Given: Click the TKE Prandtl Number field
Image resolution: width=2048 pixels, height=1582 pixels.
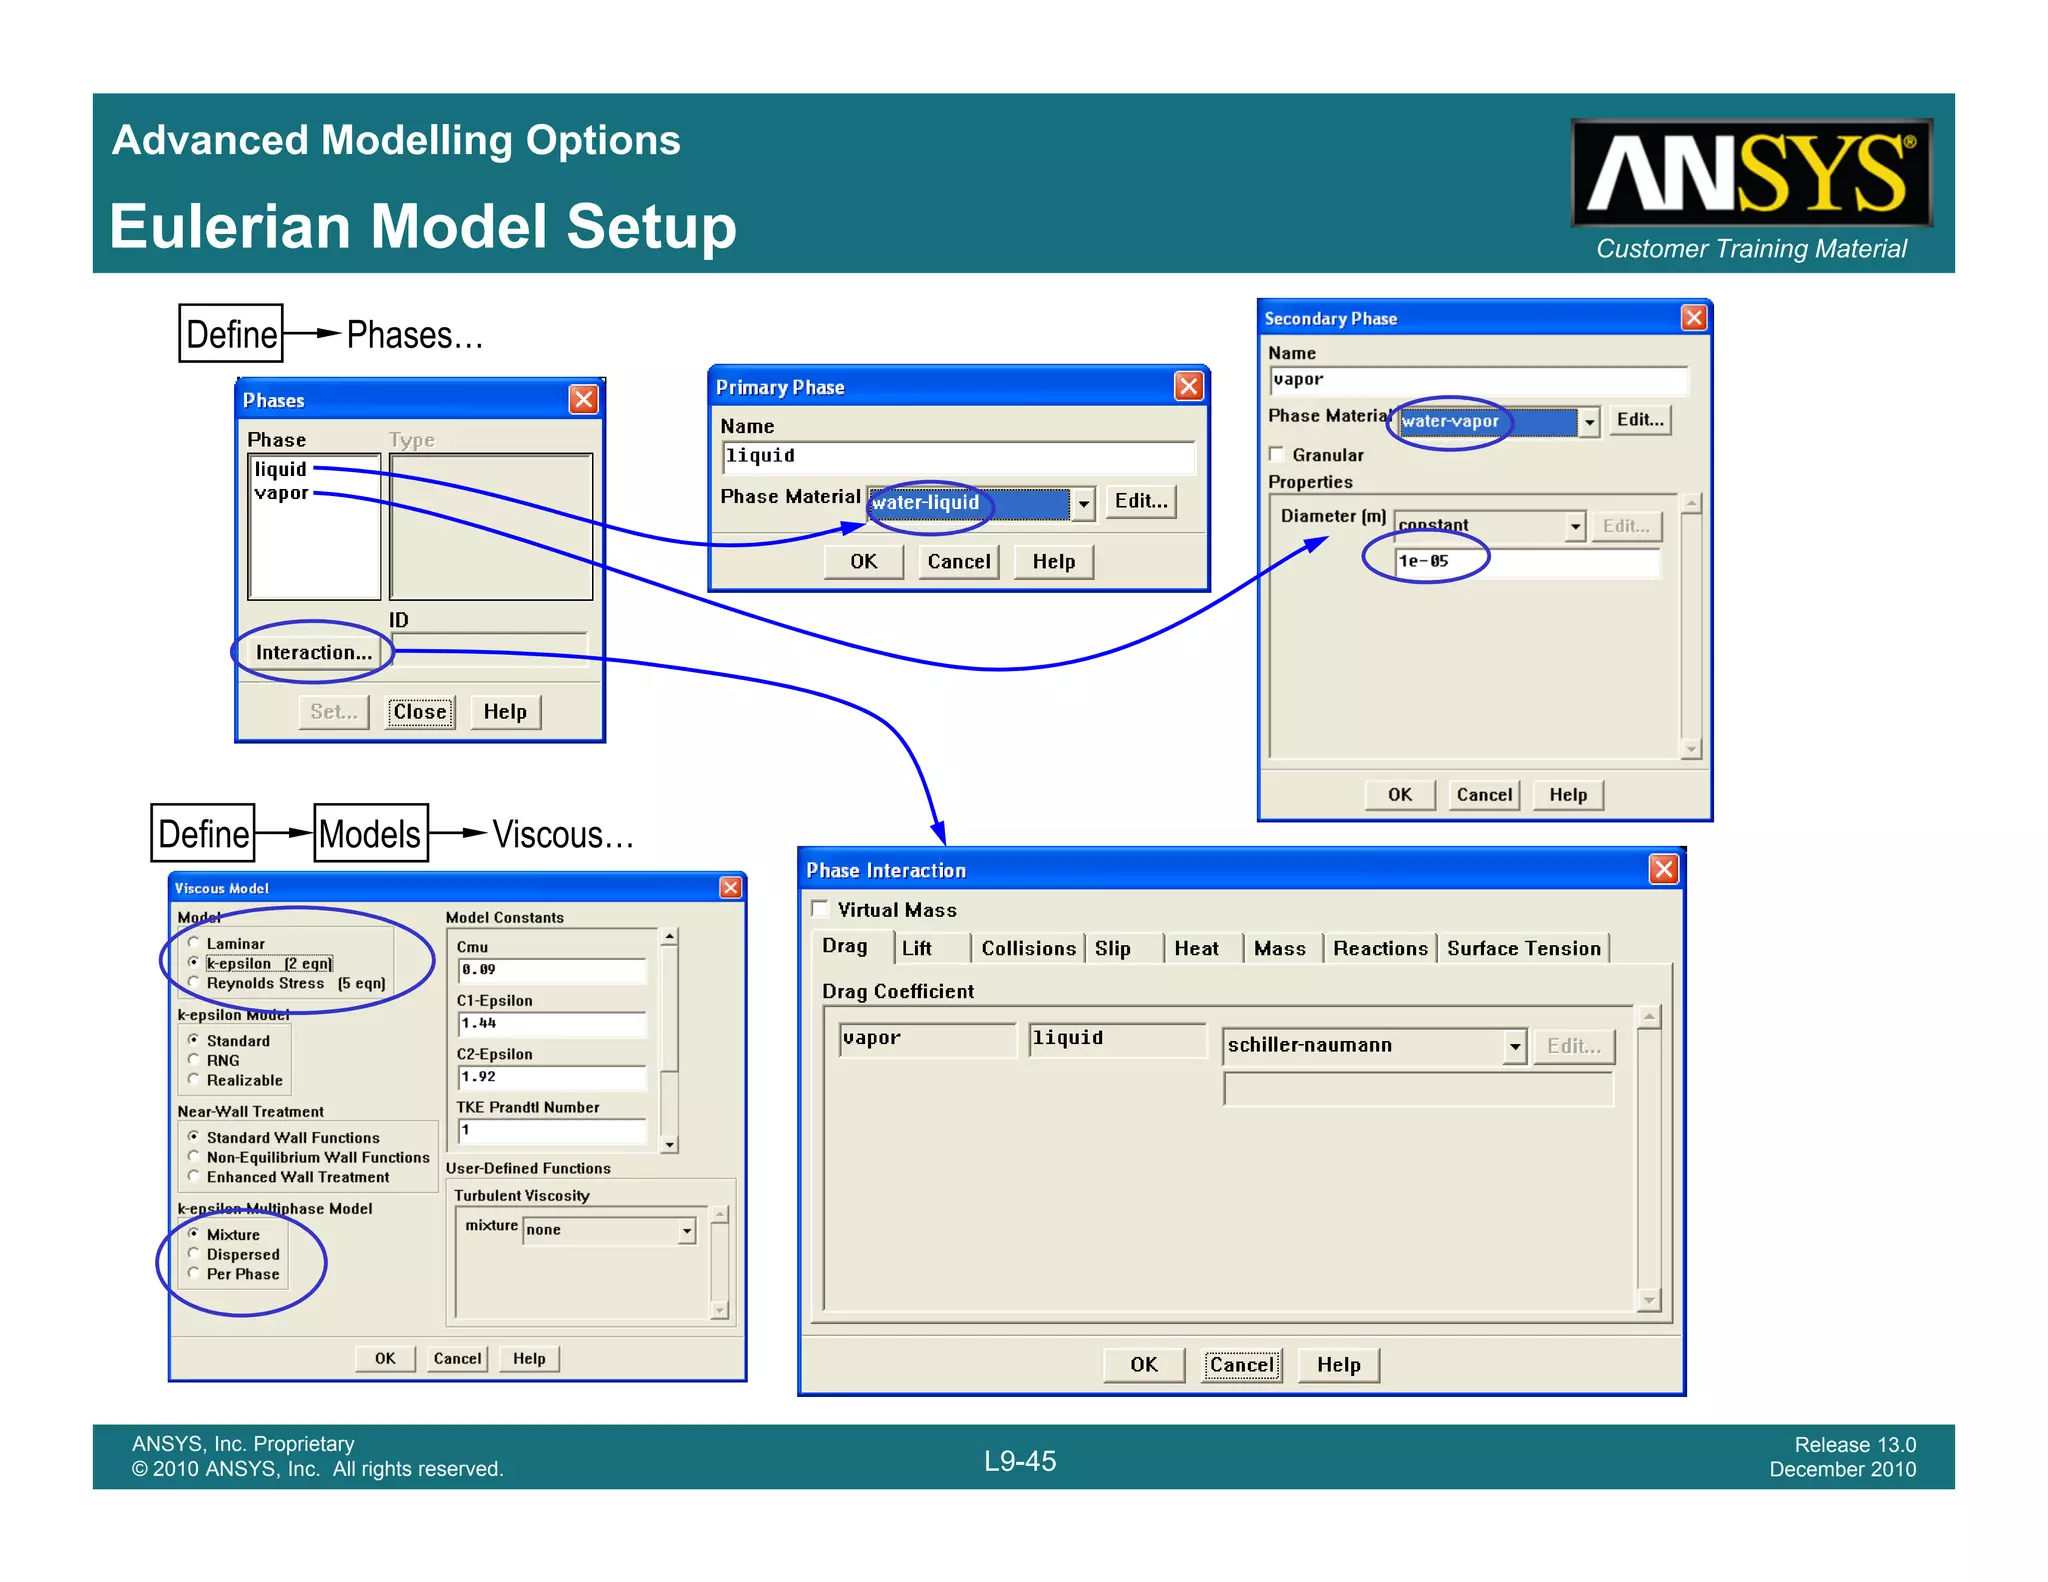Looking at the screenshot, I should pyautogui.click(x=552, y=1131).
